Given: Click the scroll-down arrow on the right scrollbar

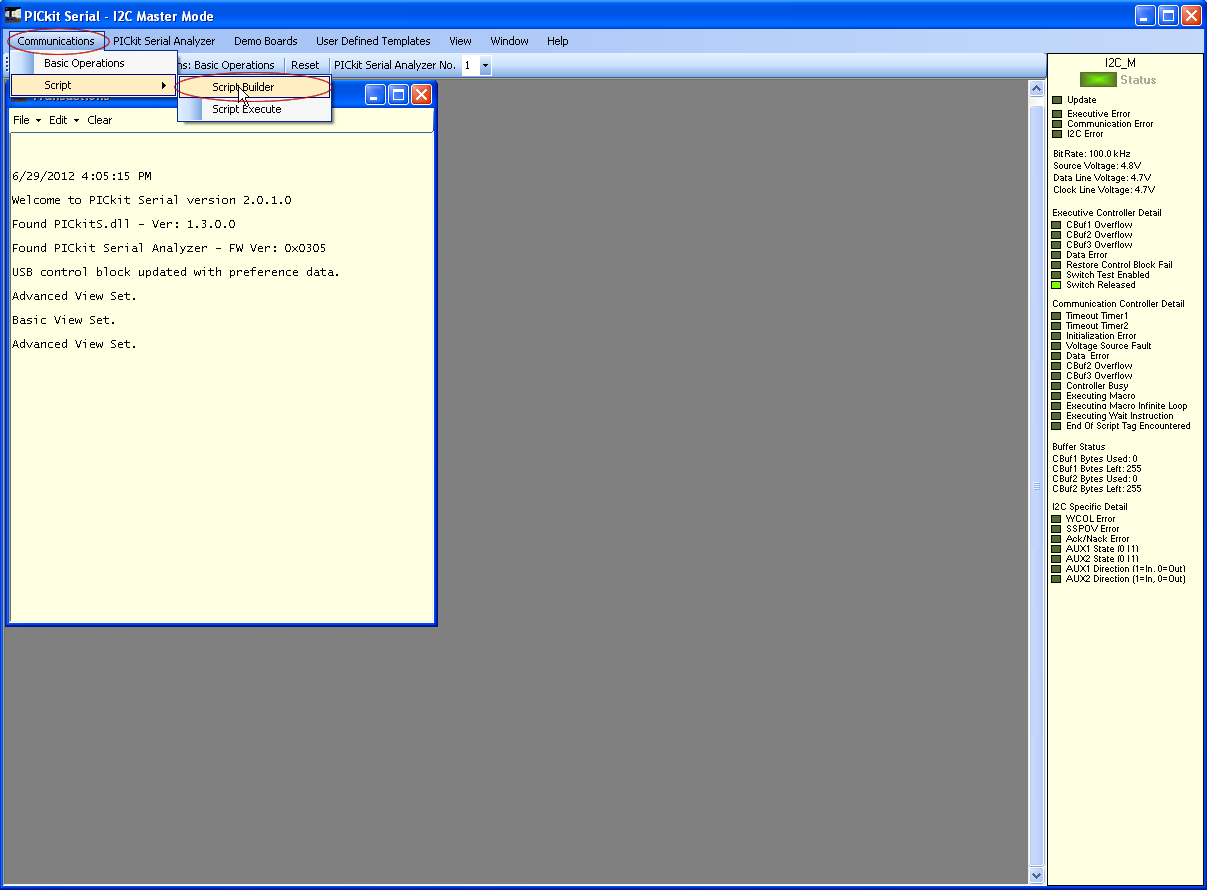Looking at the screenshot, I should point(1036,876).
